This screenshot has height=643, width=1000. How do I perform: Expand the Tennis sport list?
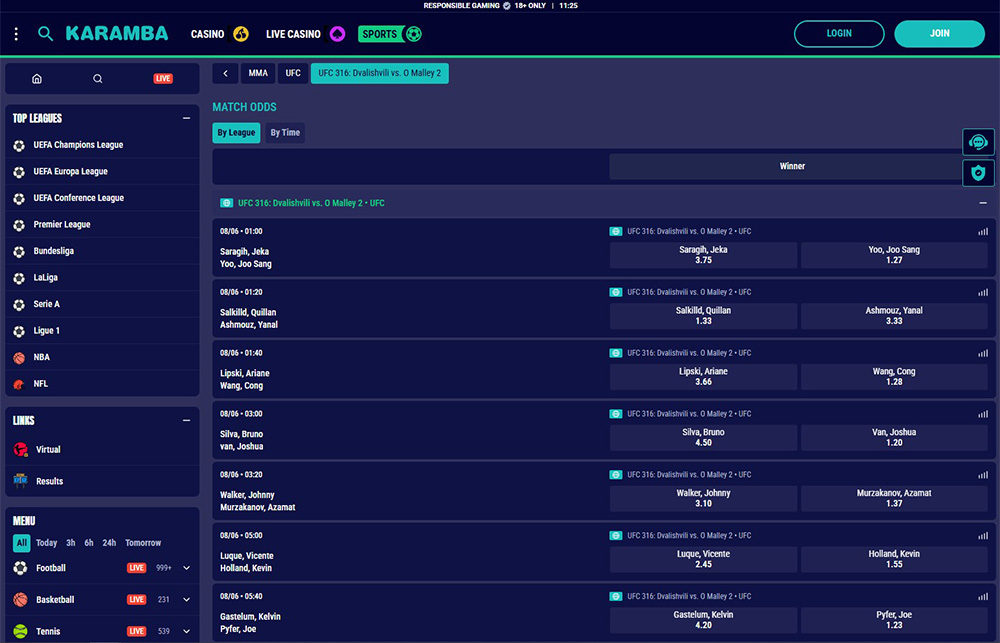point(186,632)
